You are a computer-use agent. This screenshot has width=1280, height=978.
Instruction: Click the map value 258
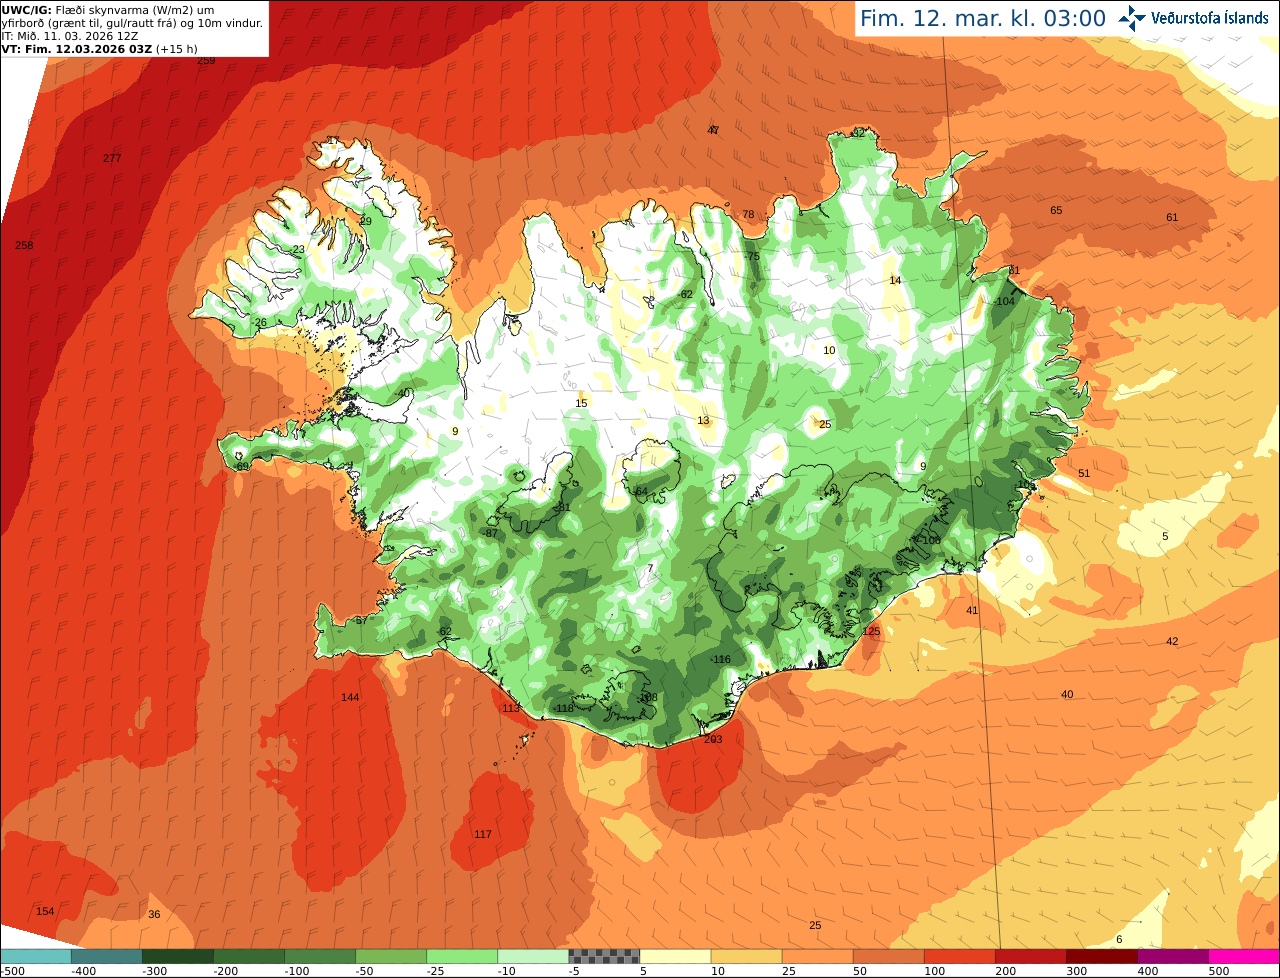coord(24,245)
